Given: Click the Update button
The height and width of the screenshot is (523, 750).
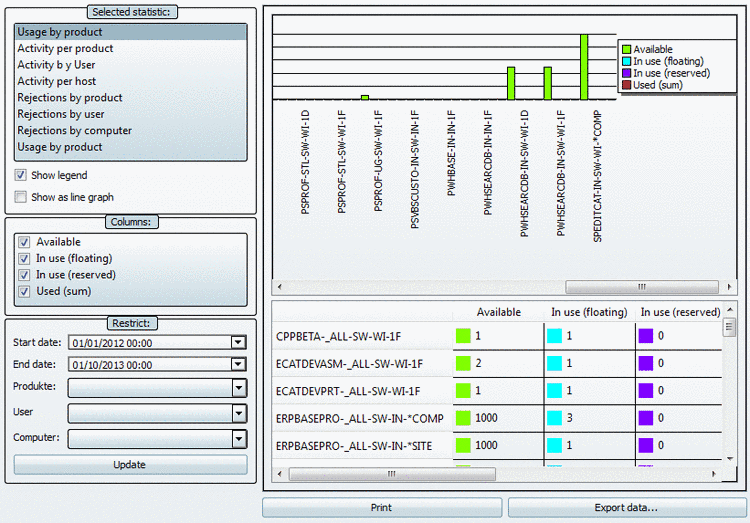Looking at the screenshot, I should pos(131,465).
